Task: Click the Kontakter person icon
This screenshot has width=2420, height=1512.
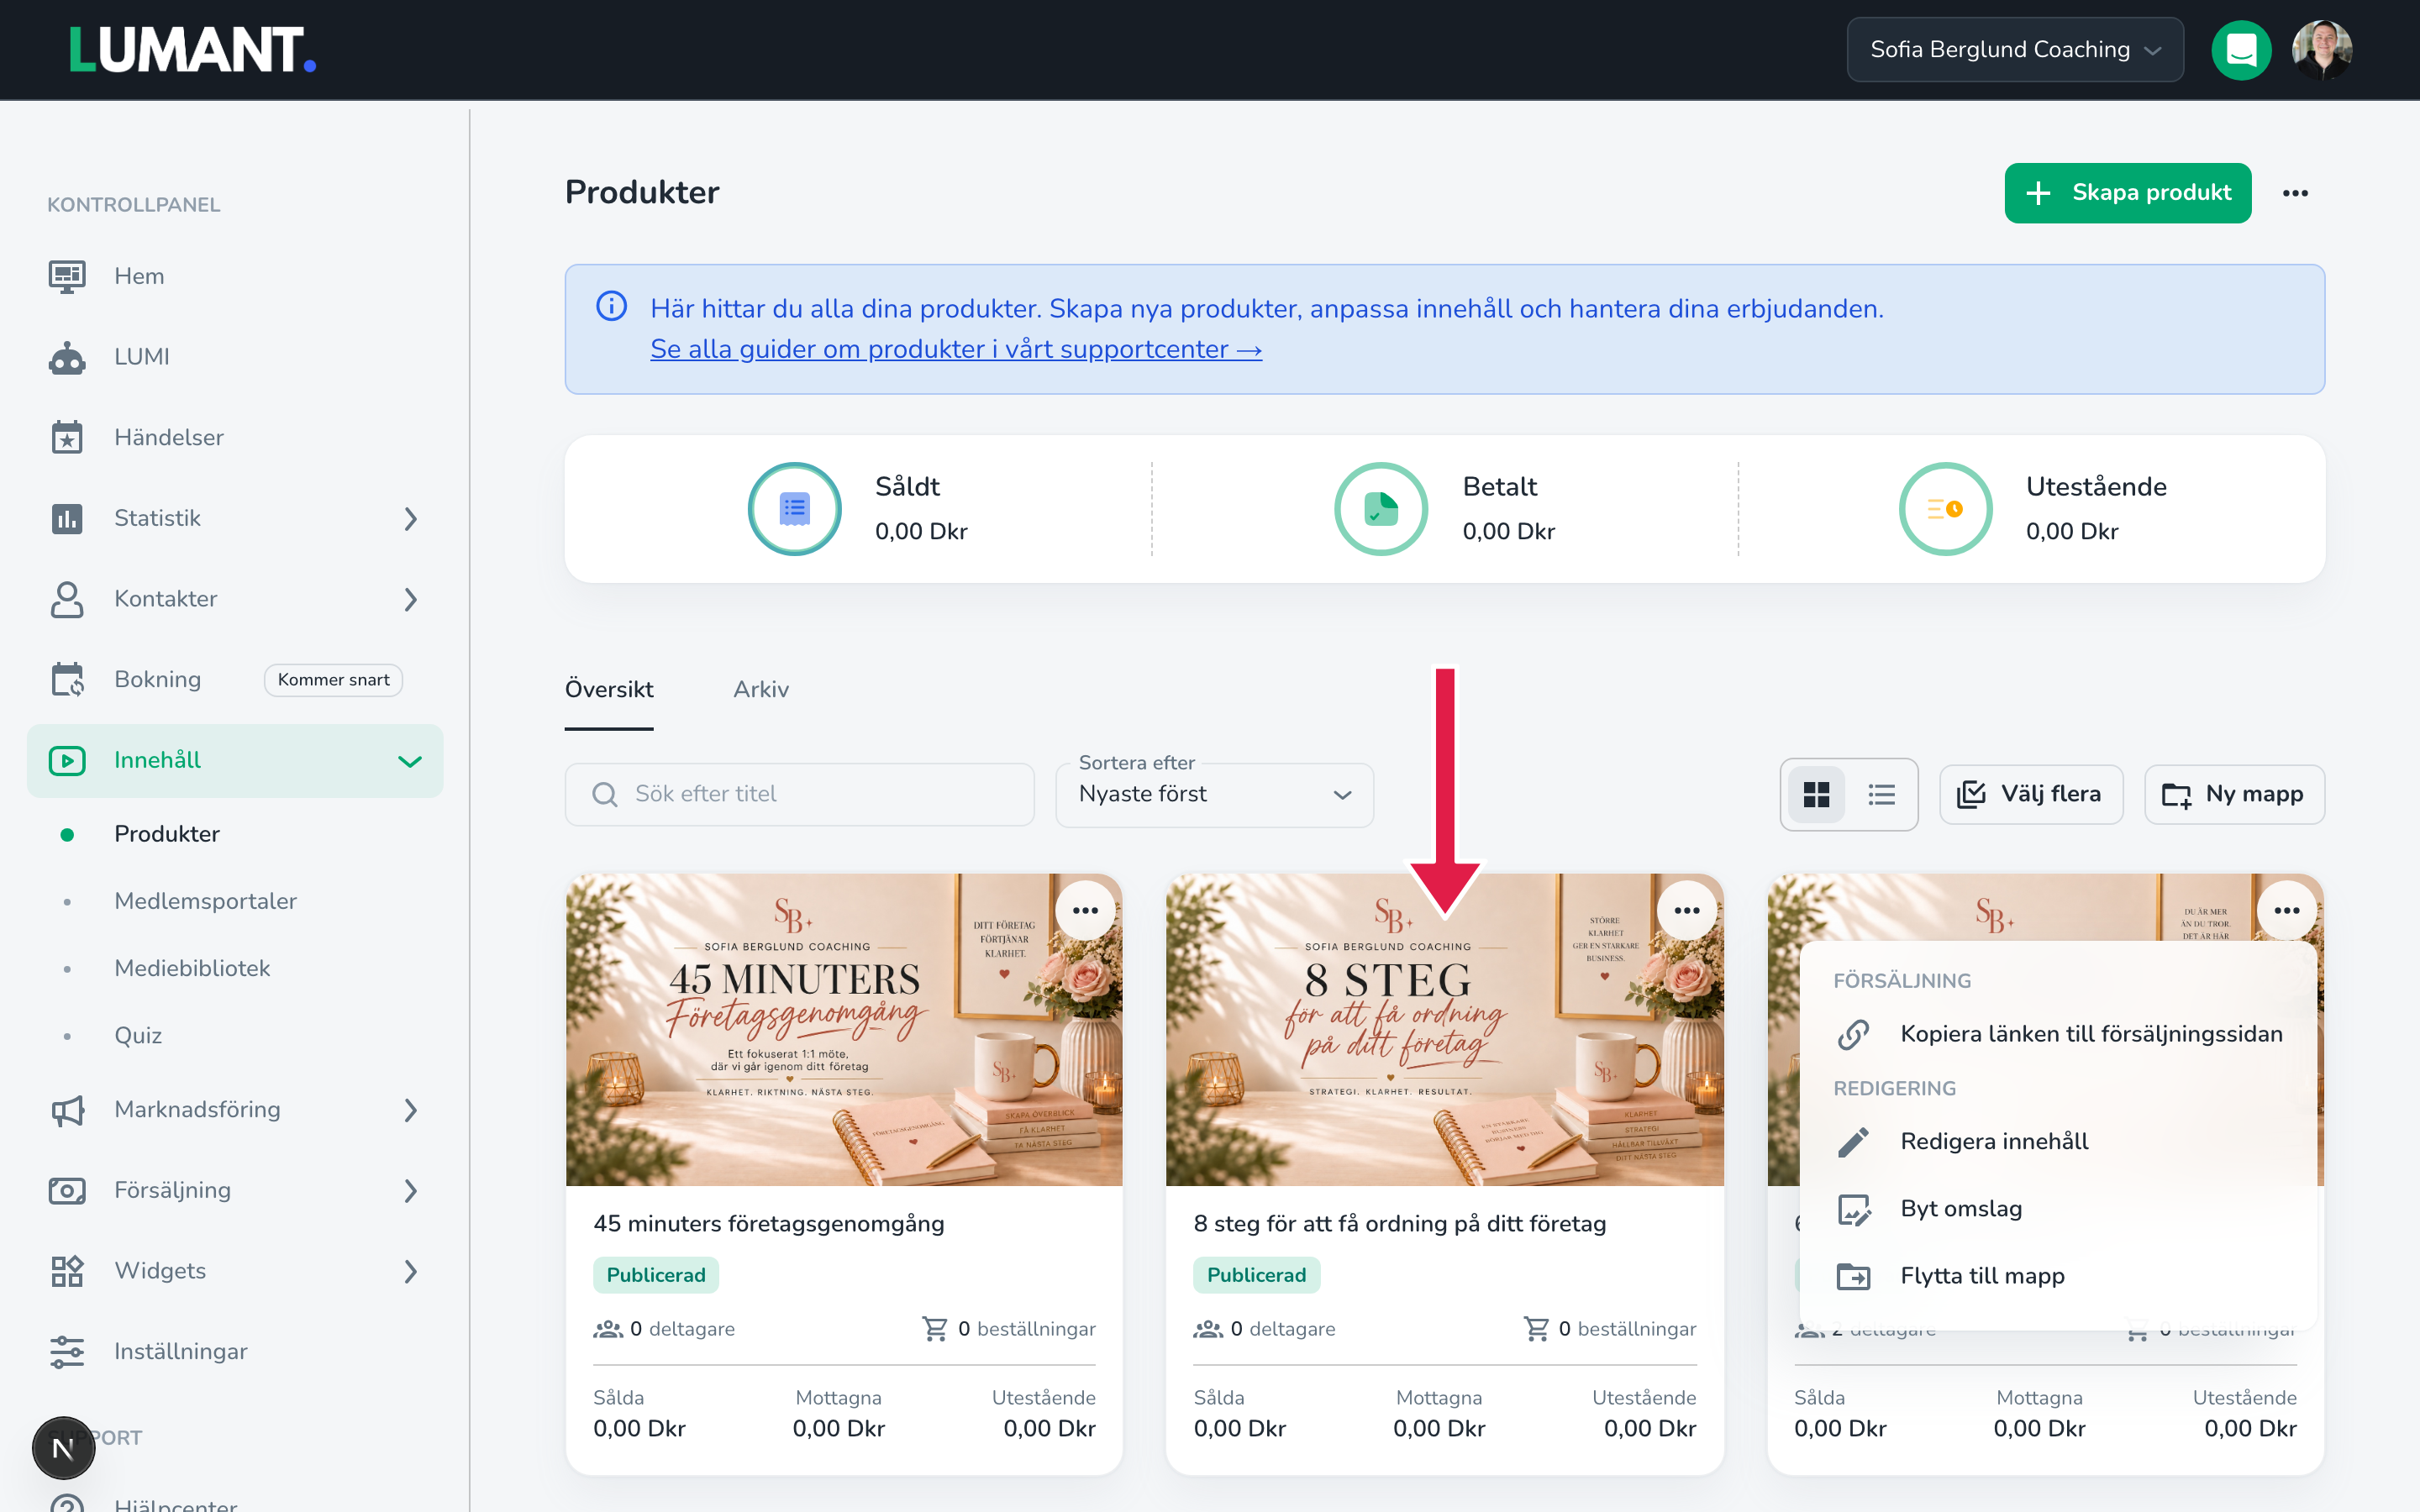Action: click(67, 599)
